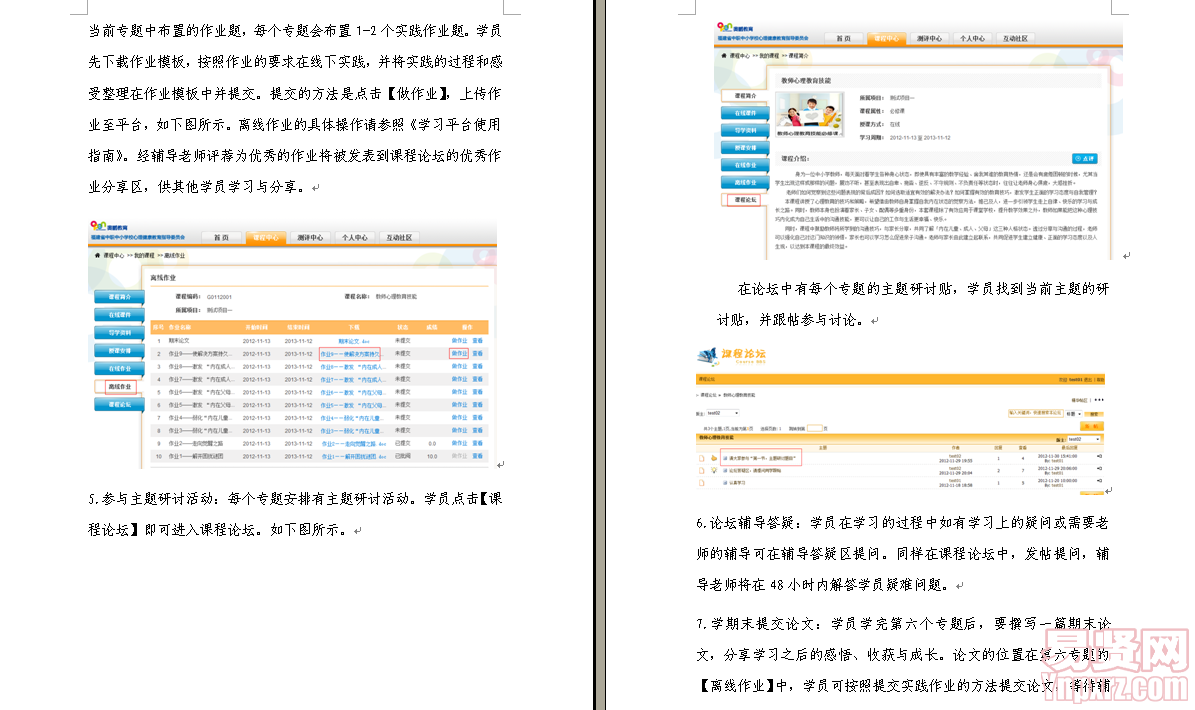Select the 首页 tab in the 离线作业 screenshot
Image resolution: width=1195 pixels, height=710 pixels.
pos(222,238)
